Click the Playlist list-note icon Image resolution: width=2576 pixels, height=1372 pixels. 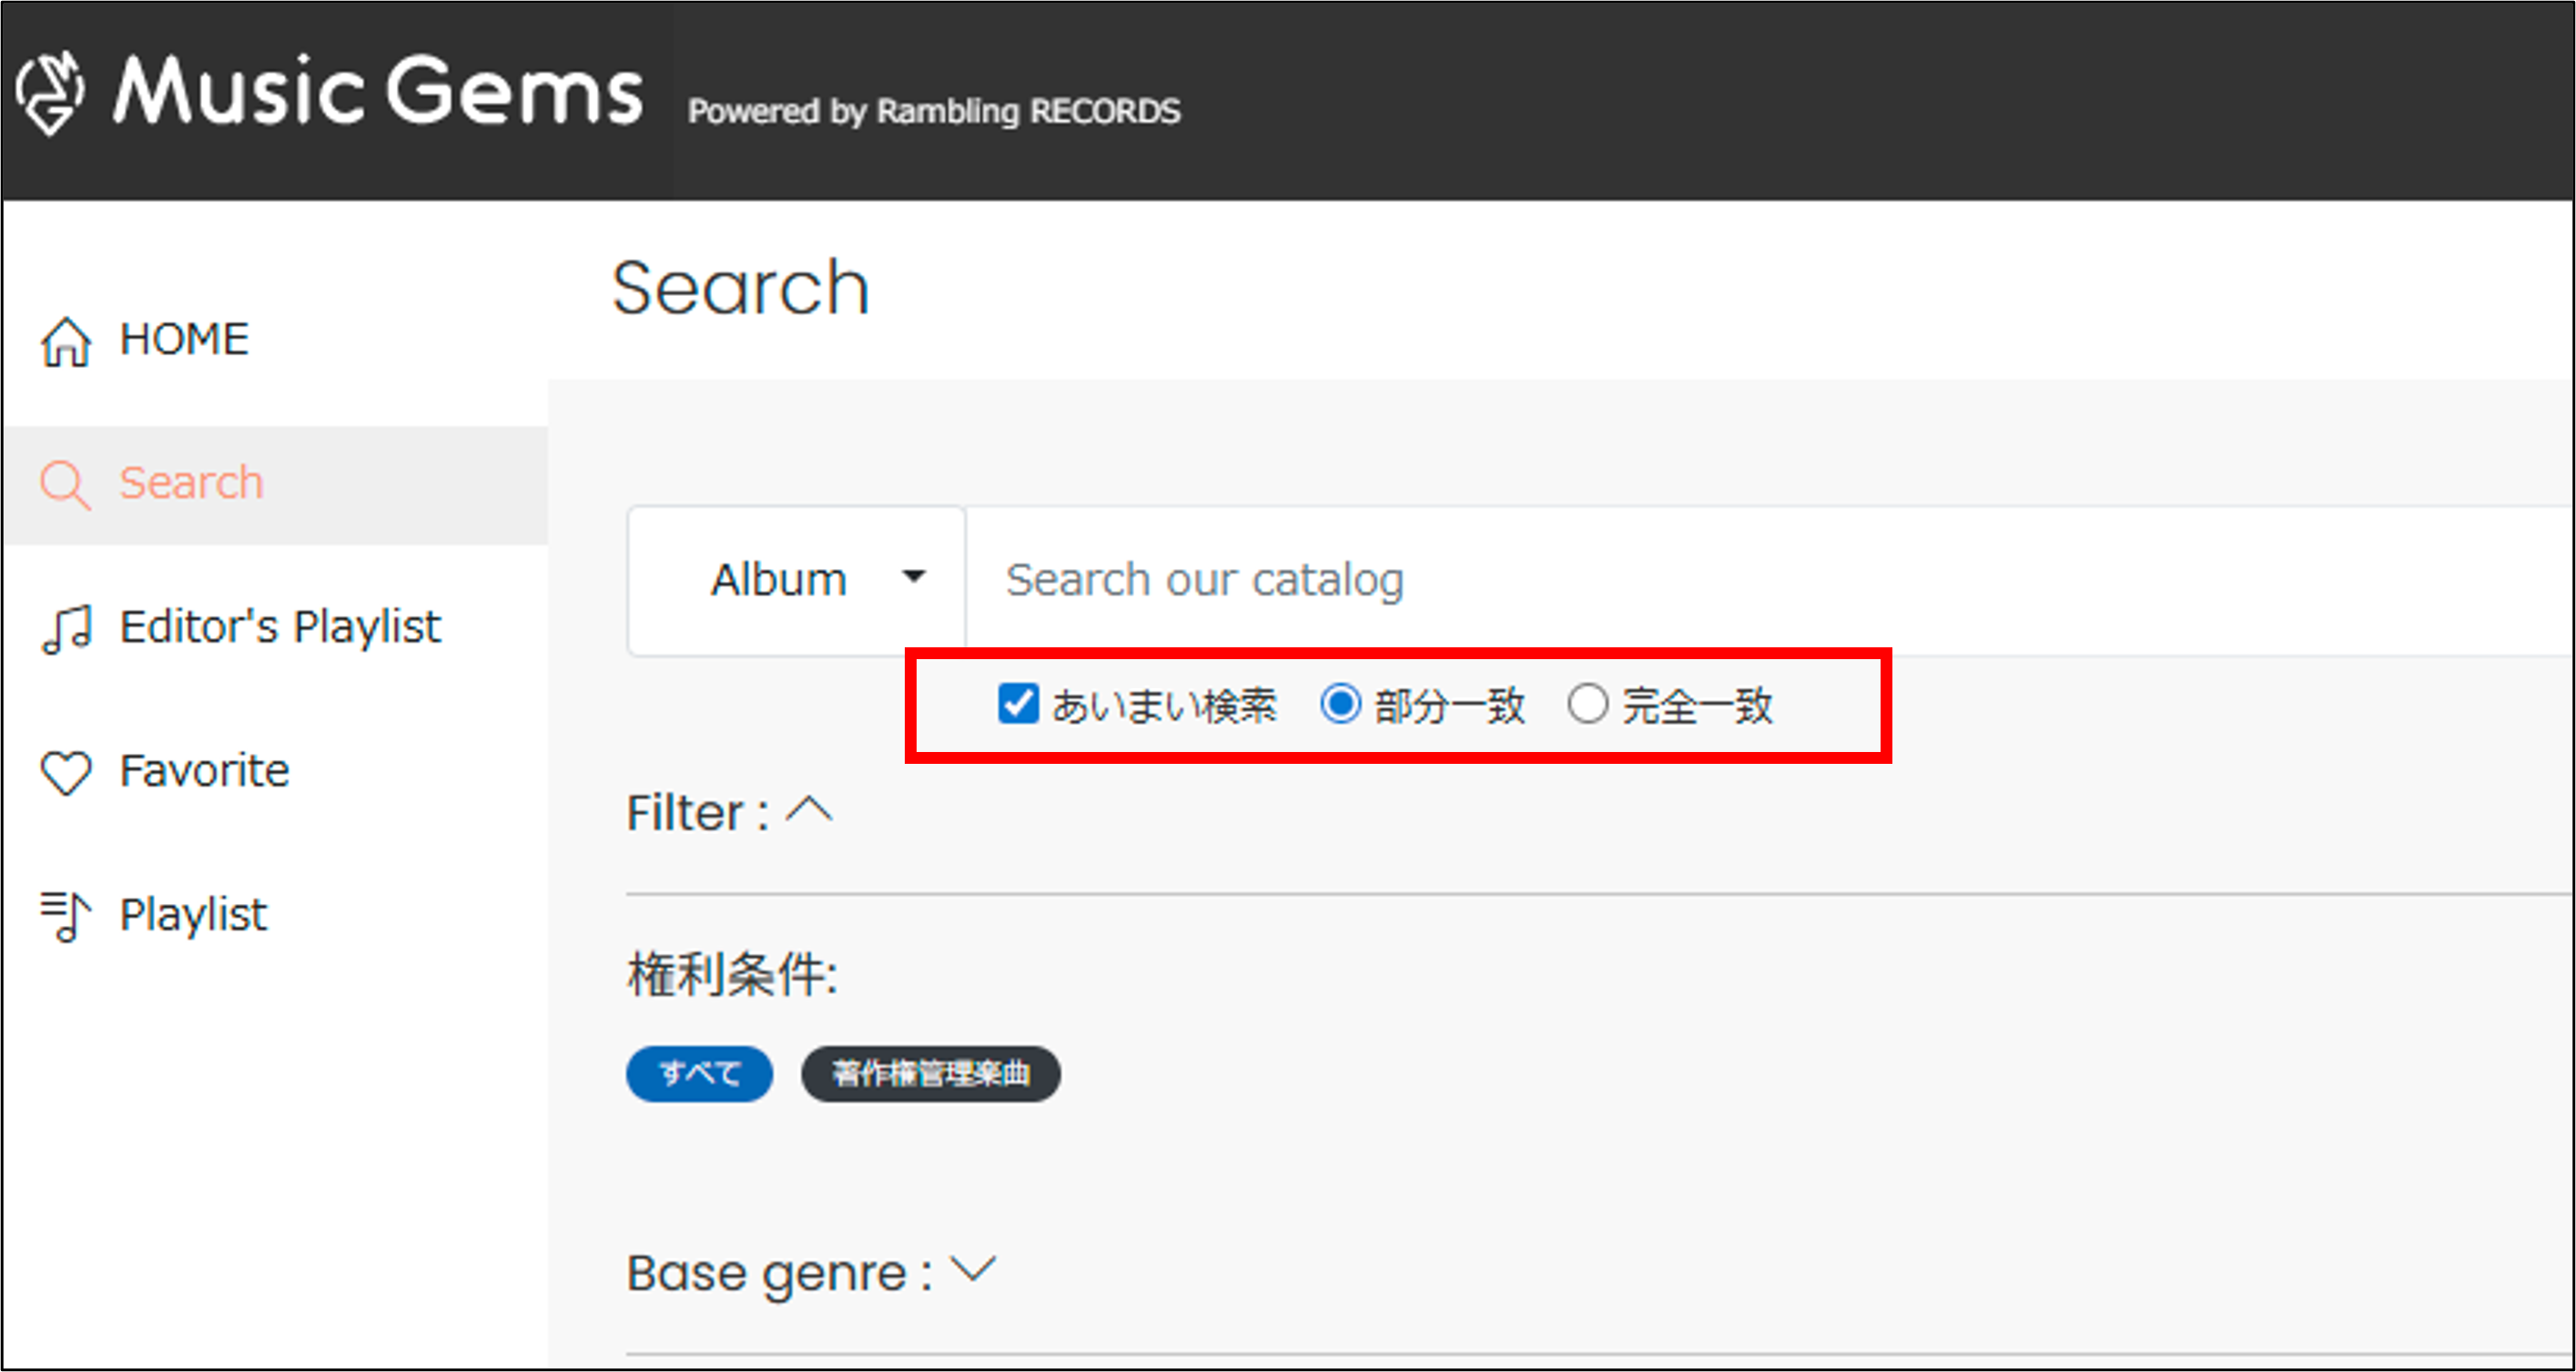click(66, 916)
